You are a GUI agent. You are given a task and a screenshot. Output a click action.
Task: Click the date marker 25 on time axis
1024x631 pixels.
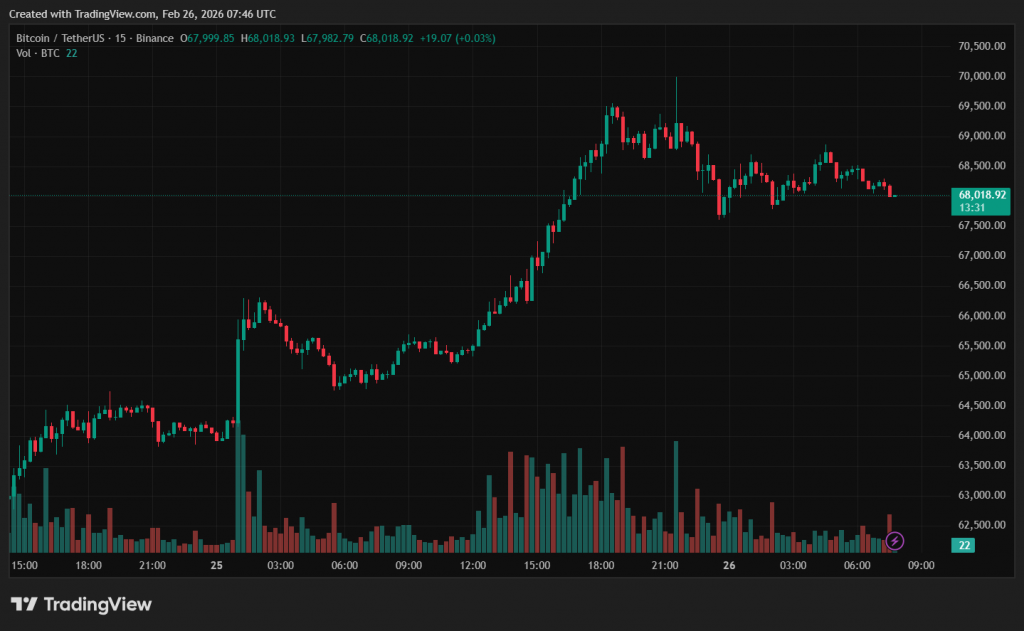pos(215,565)
